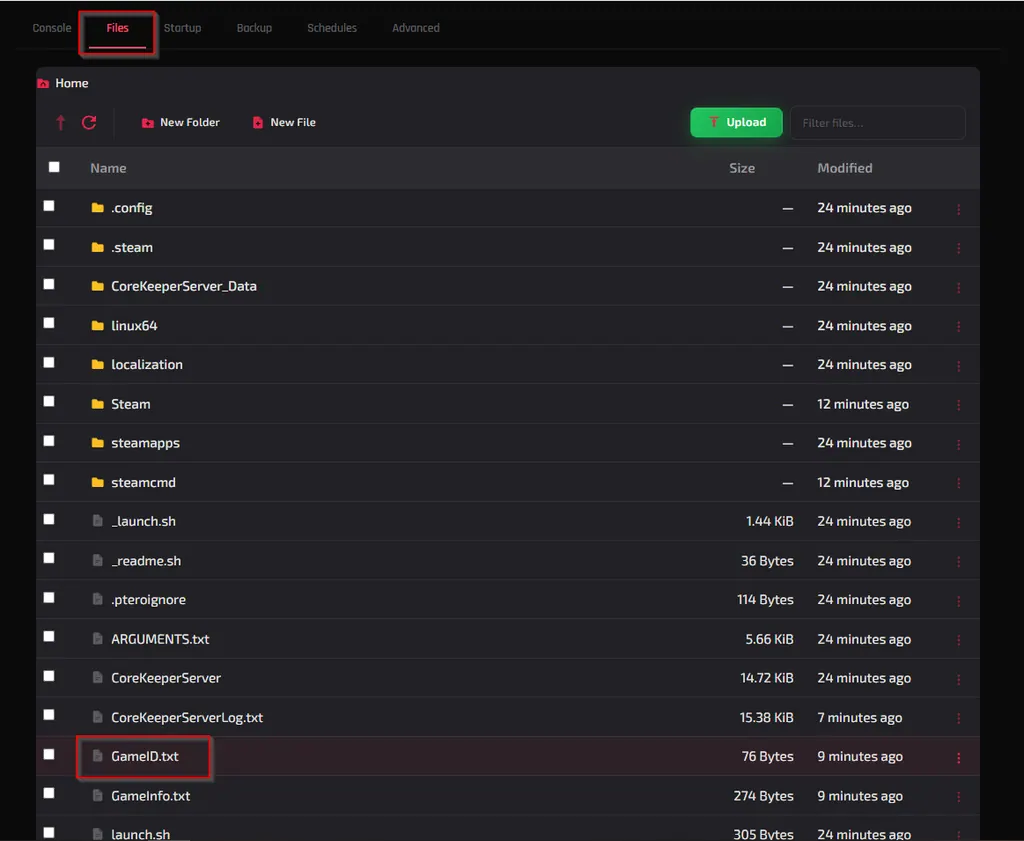1024x841 pixels.
Task: Open CoreKeeperServerLog.txt
Action: pyautogui.click(x=187, y=717)
